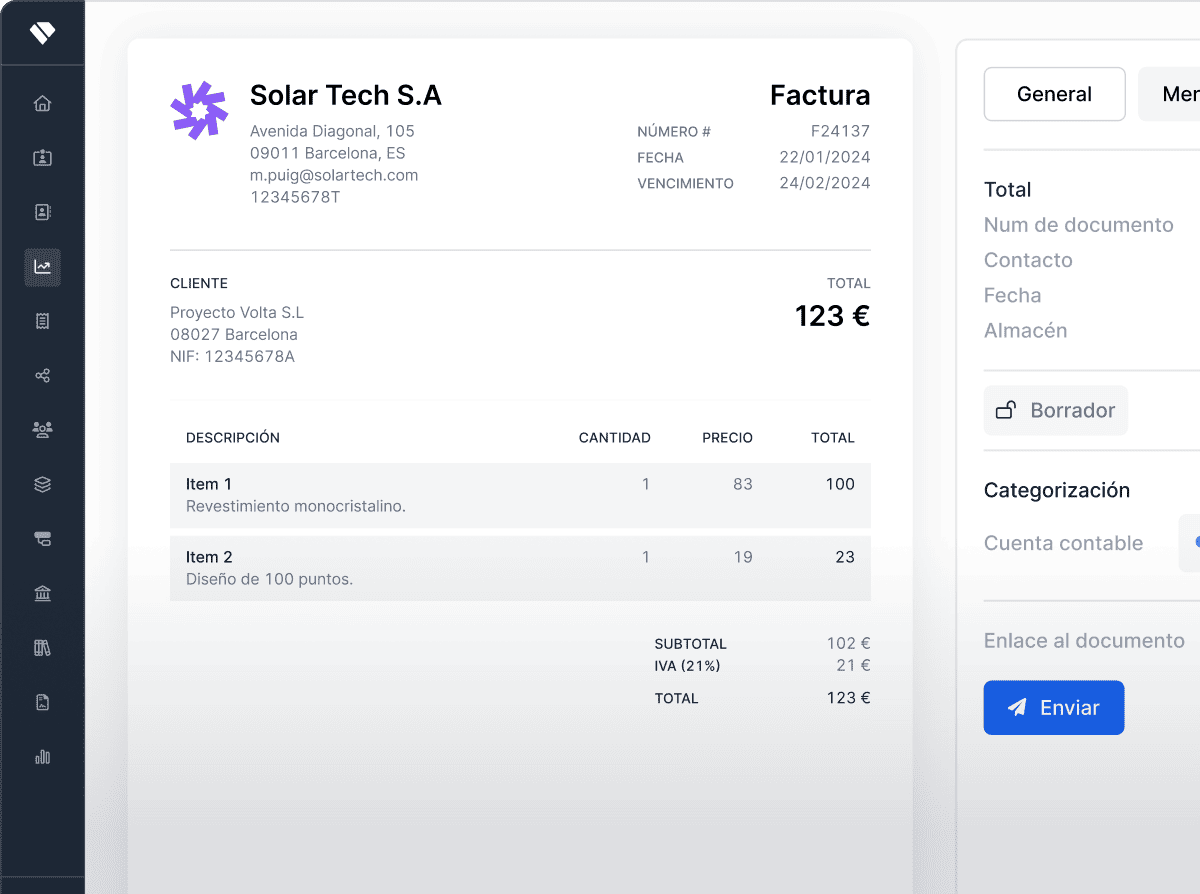Click the Item 2 price 19
The image size is (1200, 894).
click(742, 557)
